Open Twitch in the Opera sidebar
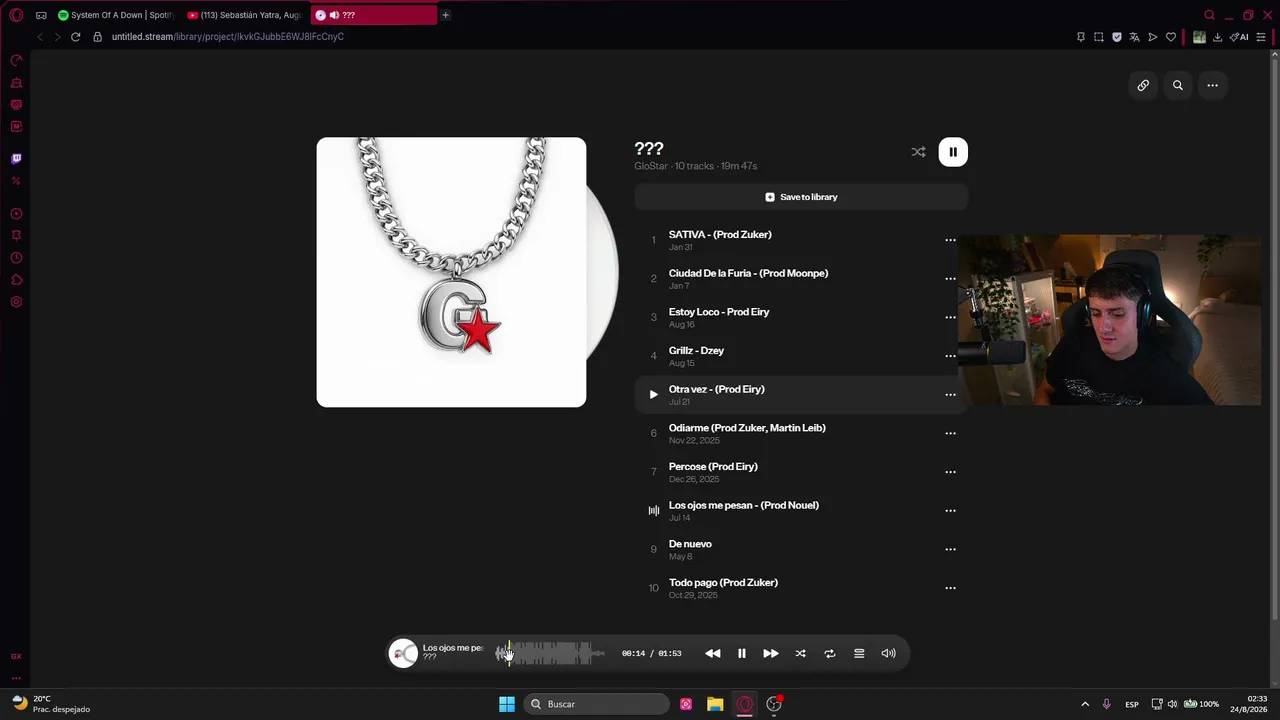1280x720 pixels. [16, 158]
